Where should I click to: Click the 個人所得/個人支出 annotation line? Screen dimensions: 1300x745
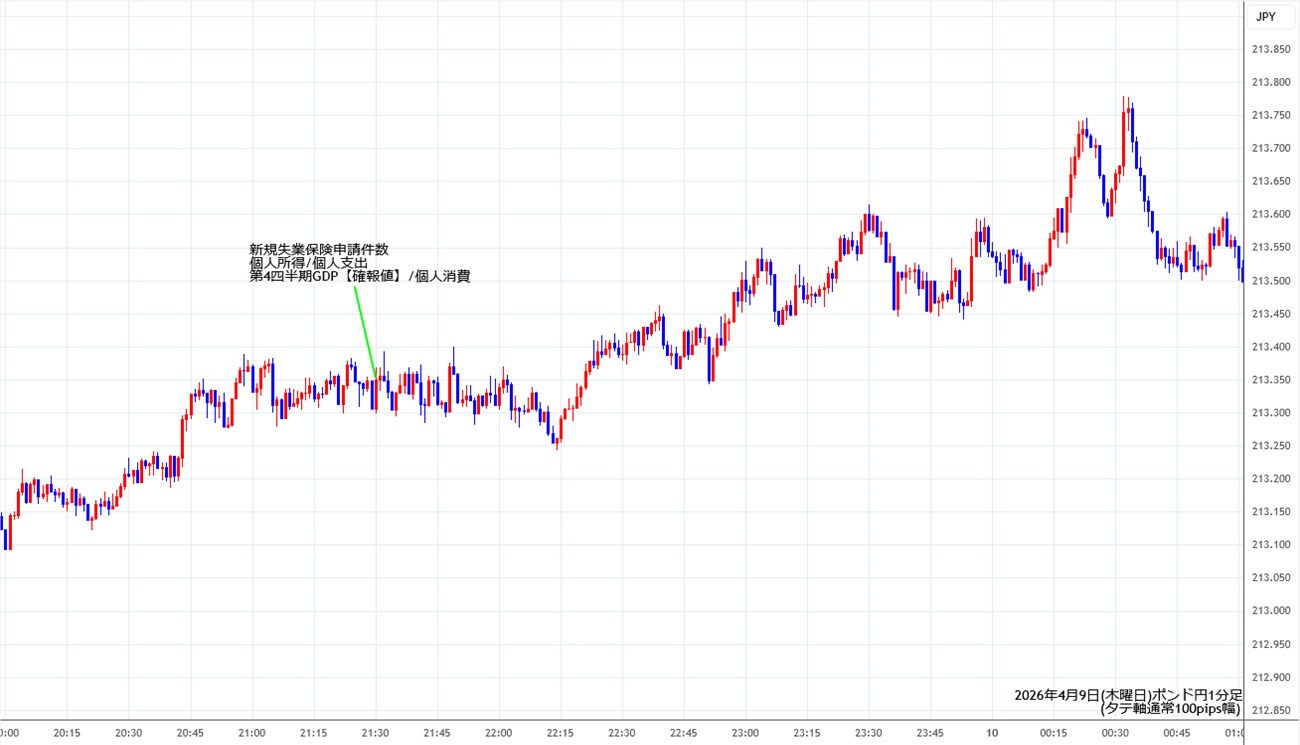(x=308, y=263)
